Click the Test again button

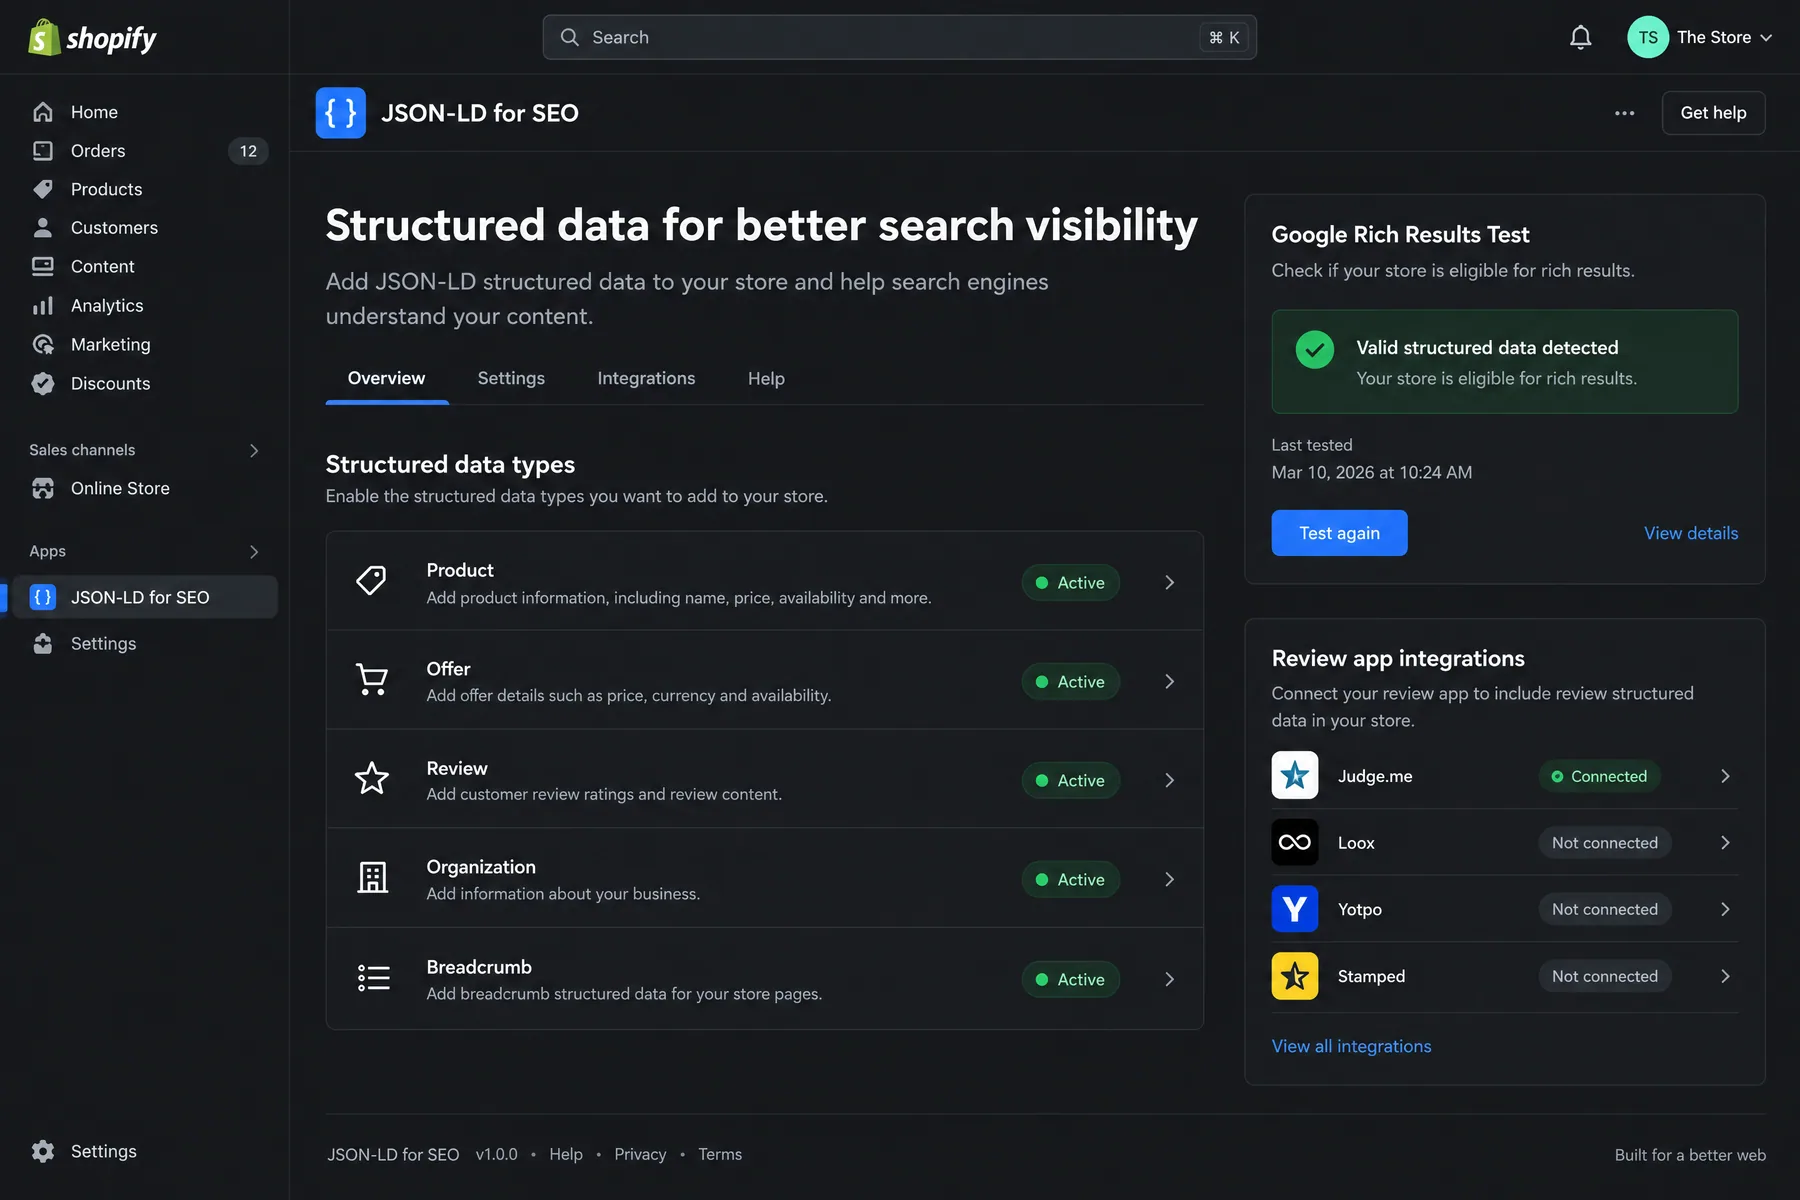coord(1339,533)
